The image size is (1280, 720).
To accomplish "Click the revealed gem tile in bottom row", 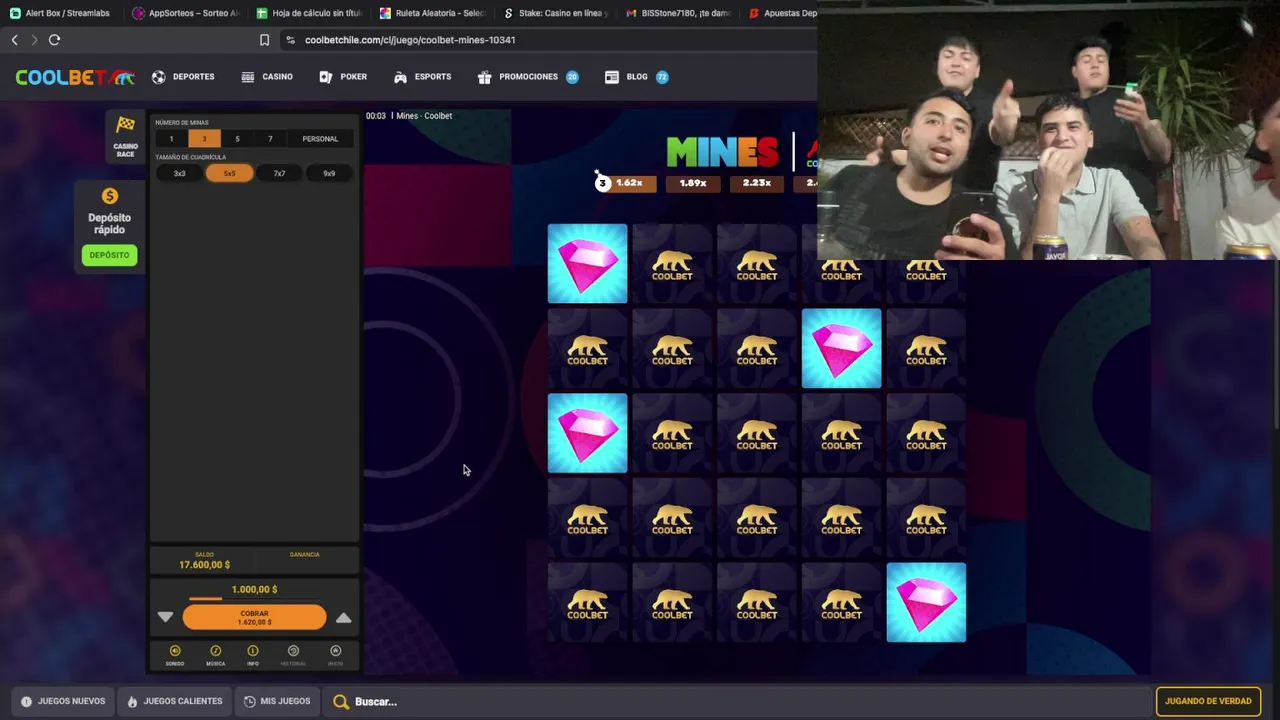I will 926,602.
